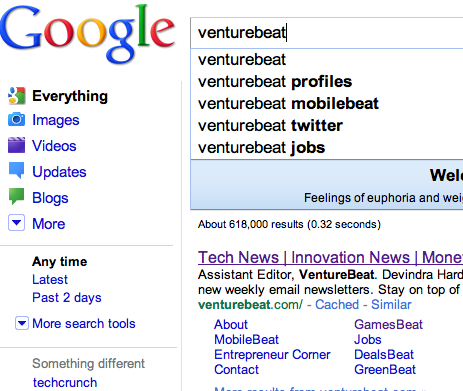
Task: Select the Everything search icon
Action: 16,96
